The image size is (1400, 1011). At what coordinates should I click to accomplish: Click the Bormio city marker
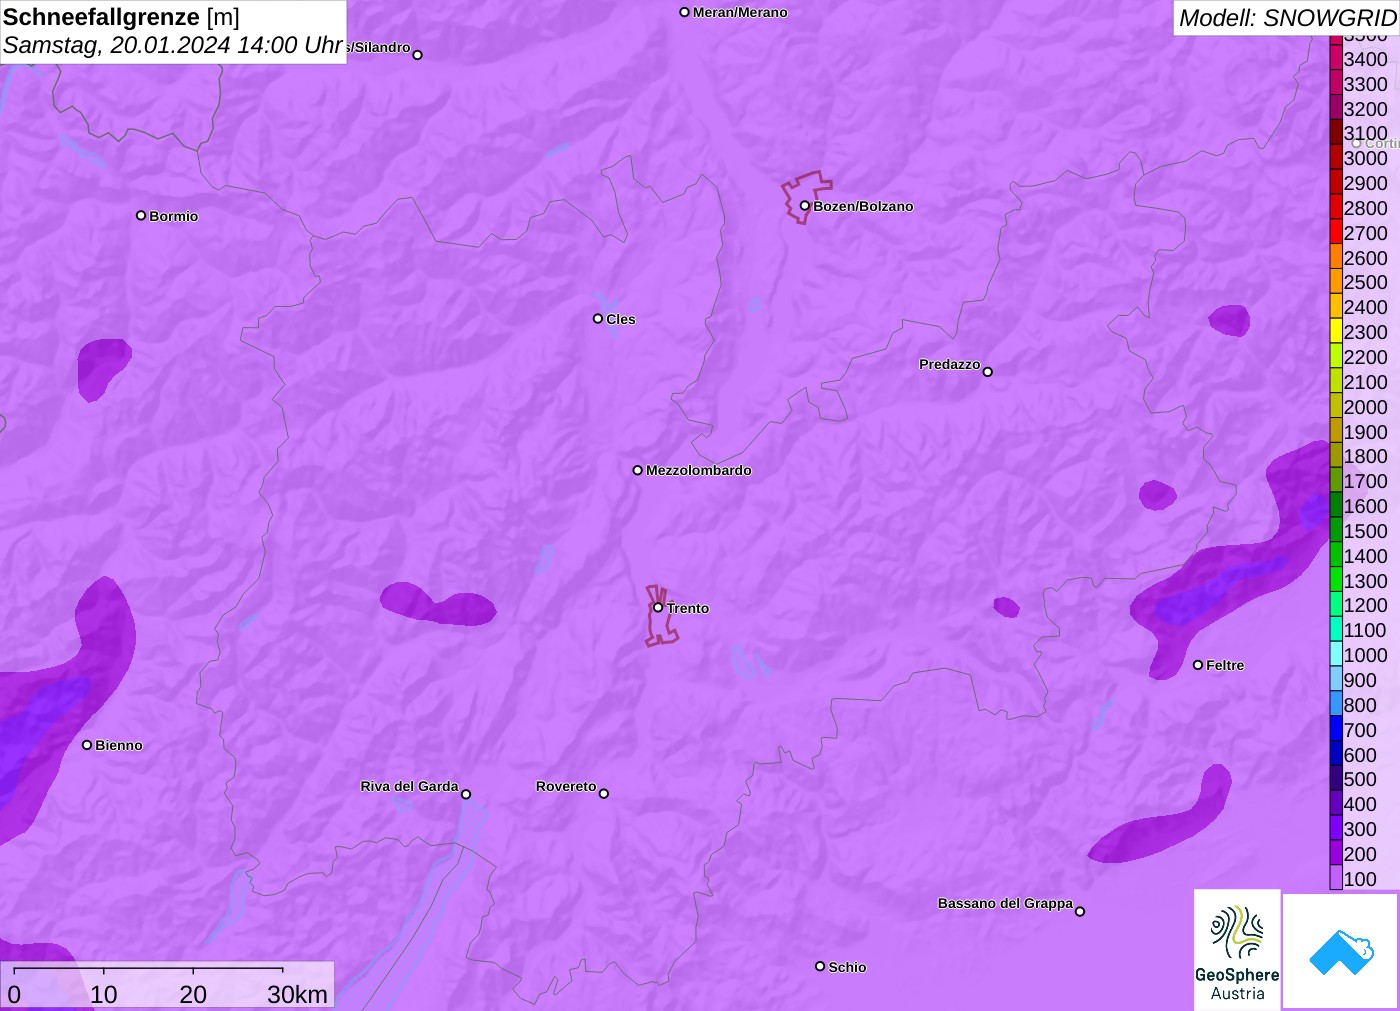141,215
